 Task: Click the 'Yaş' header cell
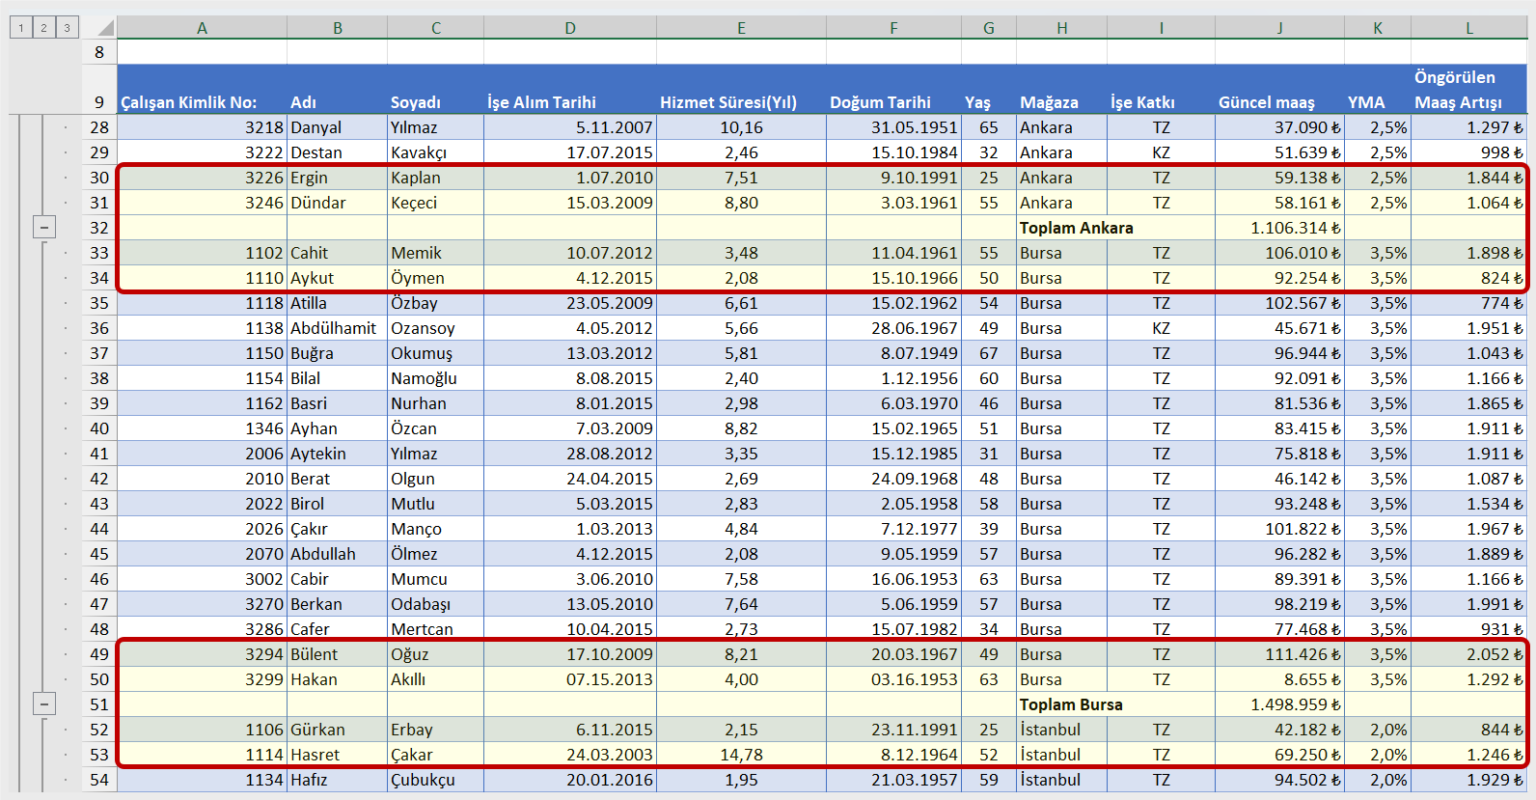pos(988,90)
